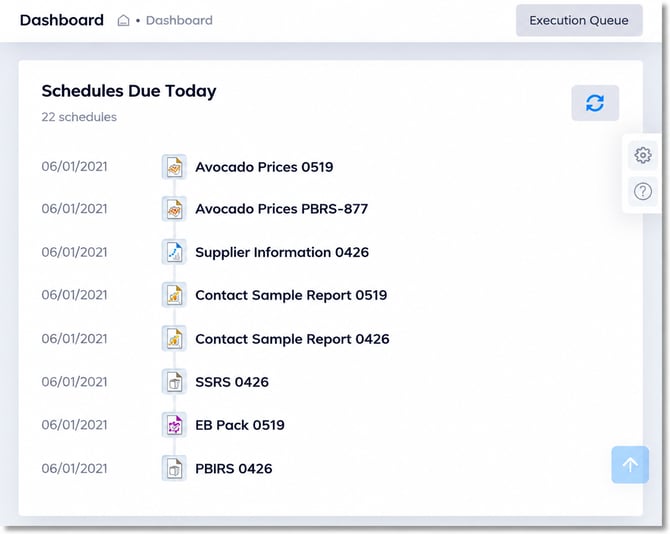Open the Supplier Information 0426 schedule
670x534 pixels.
[x=282, y=252]
